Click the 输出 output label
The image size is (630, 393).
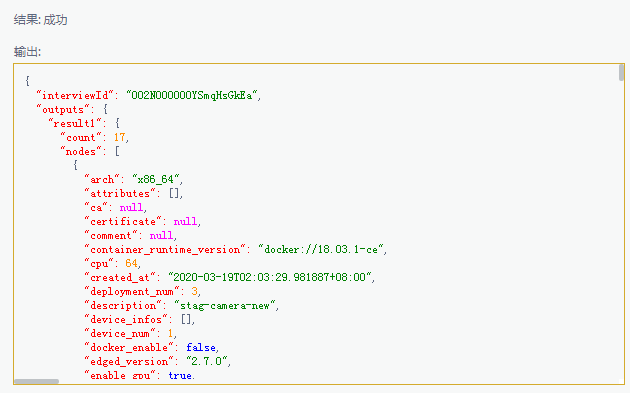pos(27,52)
